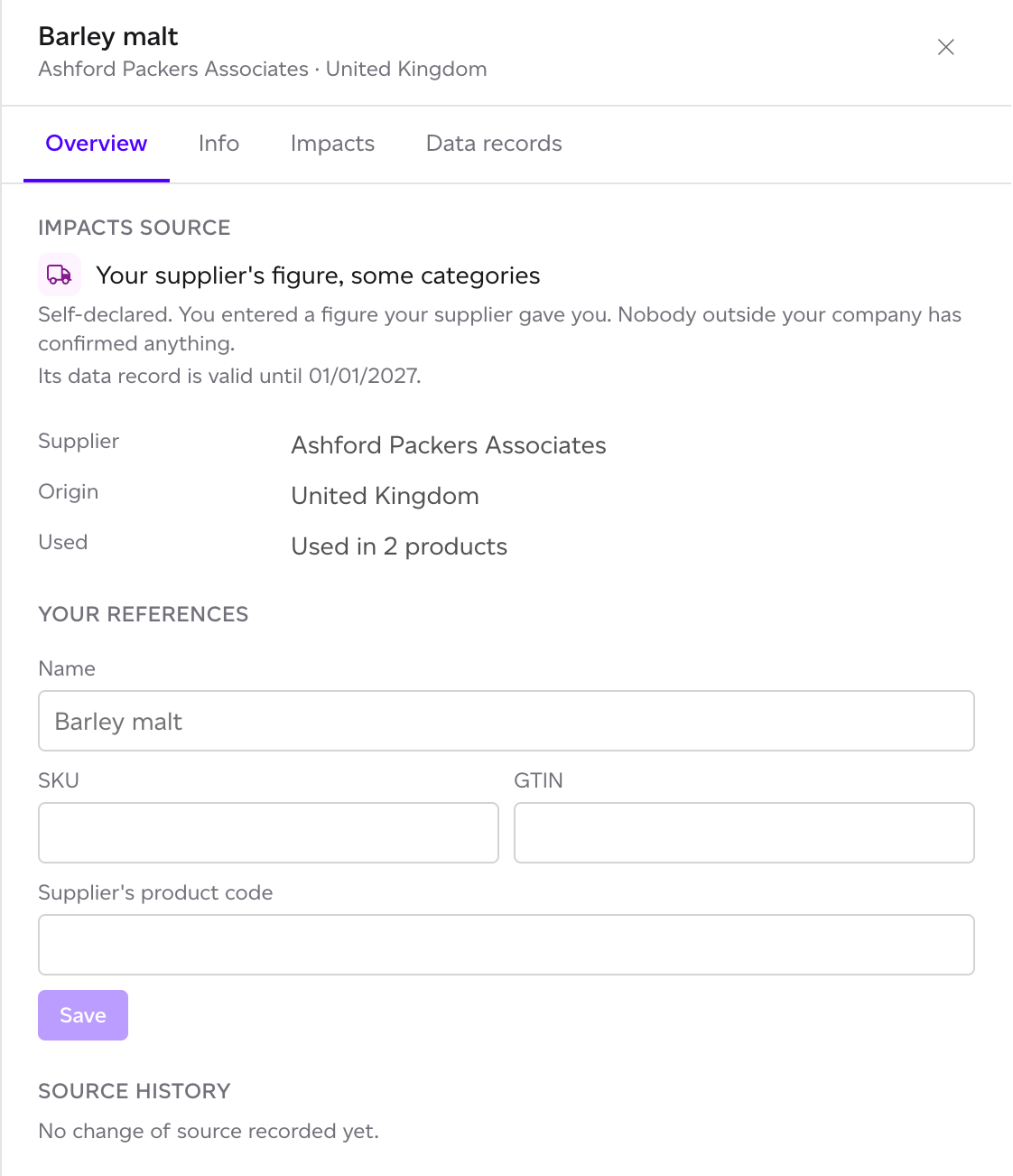The width and height of the screenshot is (1013, 1176).
Task: Click the 'Ashford Packers Associates' supplier value
Action: pyautogui.click(x=448, y=446)
